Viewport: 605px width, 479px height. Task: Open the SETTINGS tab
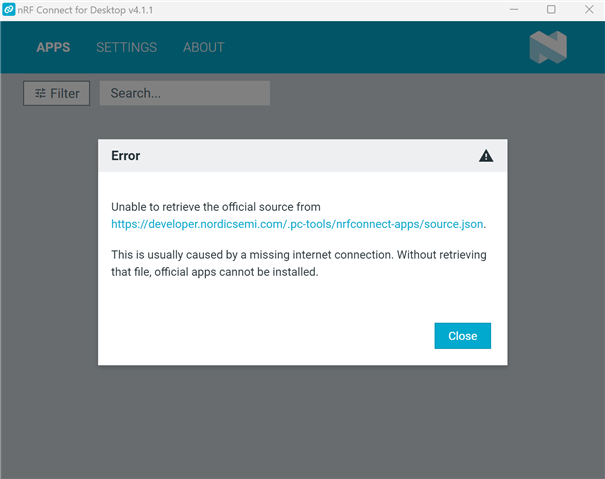click(127, 47)
